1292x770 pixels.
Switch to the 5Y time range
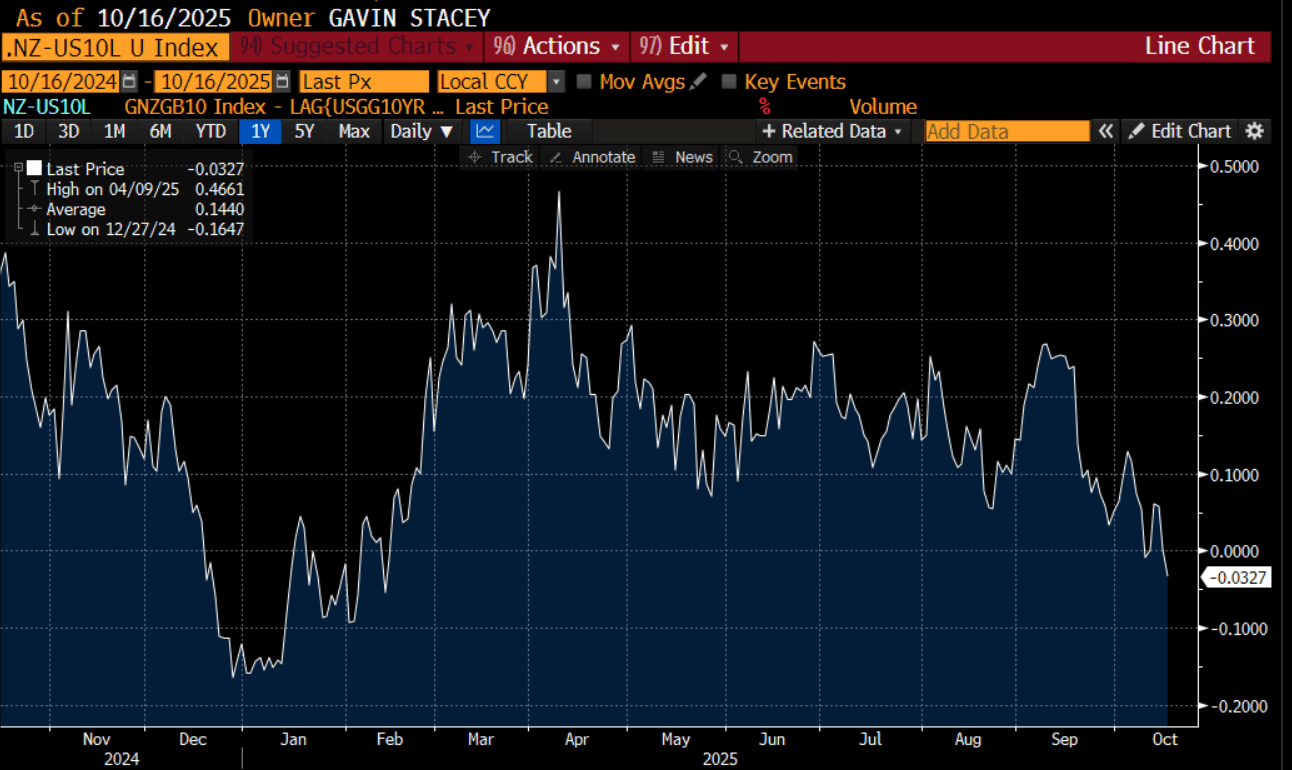click(306, 131)
